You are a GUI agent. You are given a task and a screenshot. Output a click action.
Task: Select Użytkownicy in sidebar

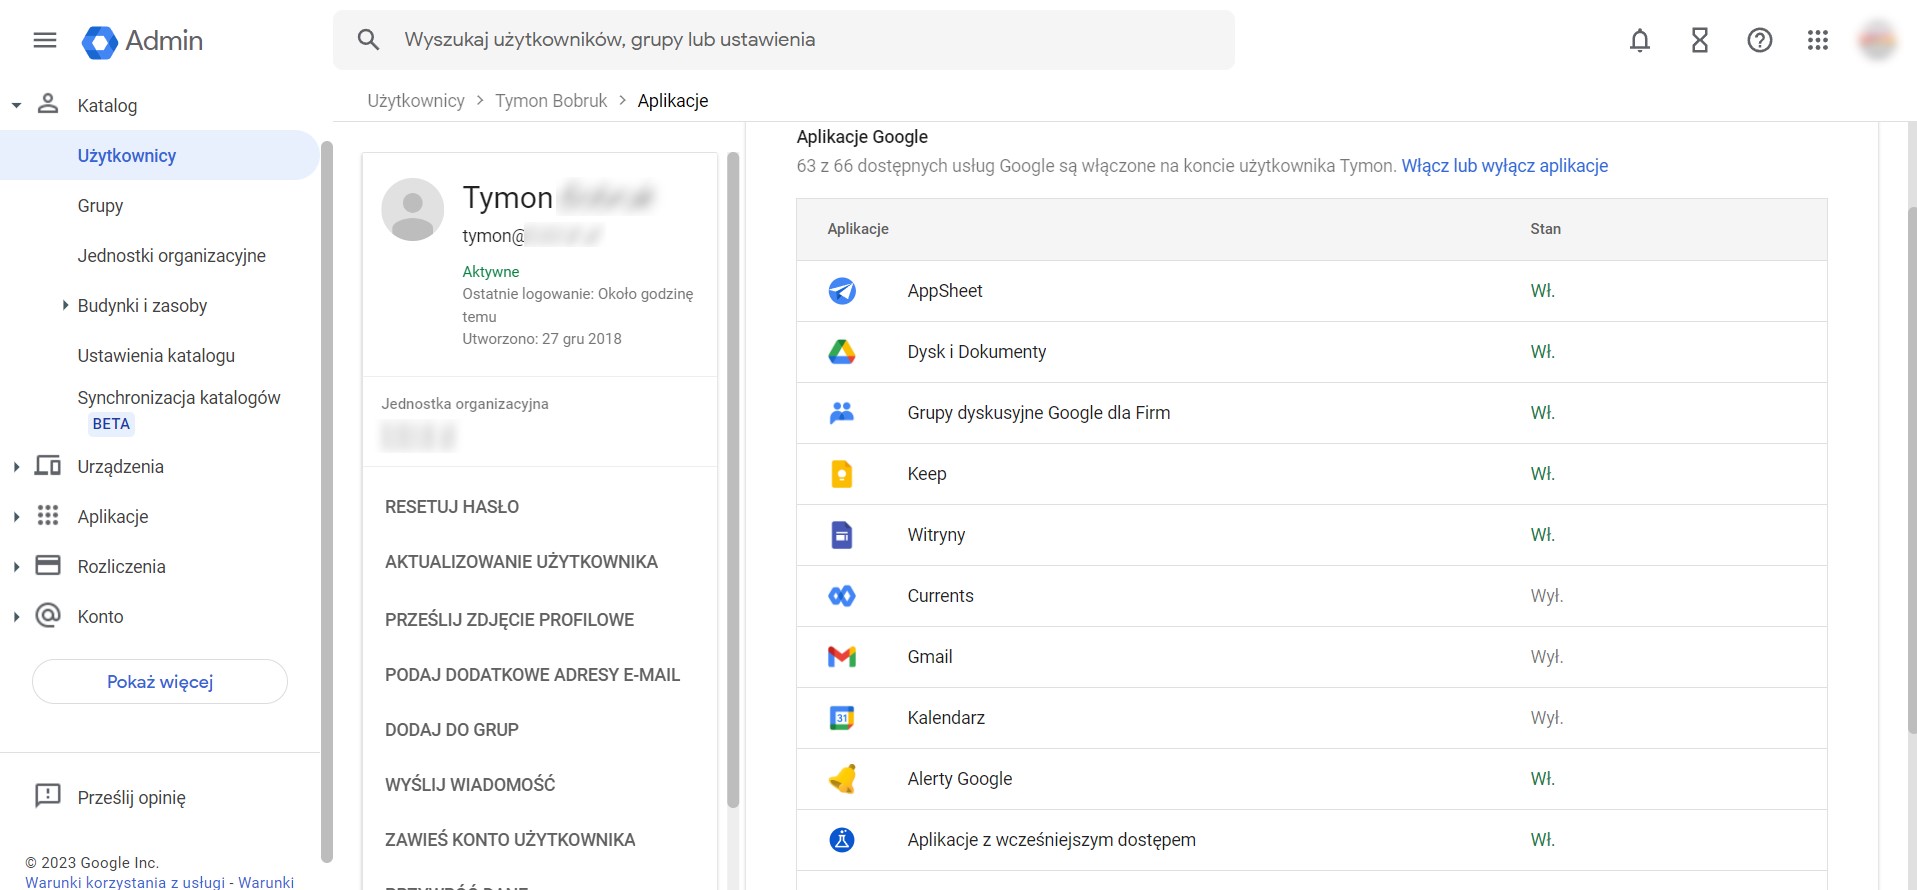pos(160,155)
